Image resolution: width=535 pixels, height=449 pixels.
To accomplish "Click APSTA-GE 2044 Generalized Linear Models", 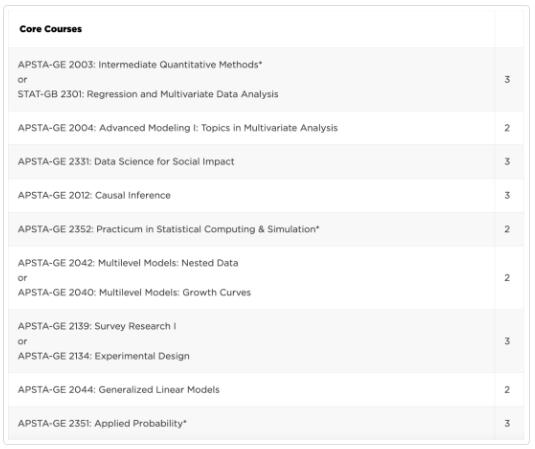I will tap(119, 390).
